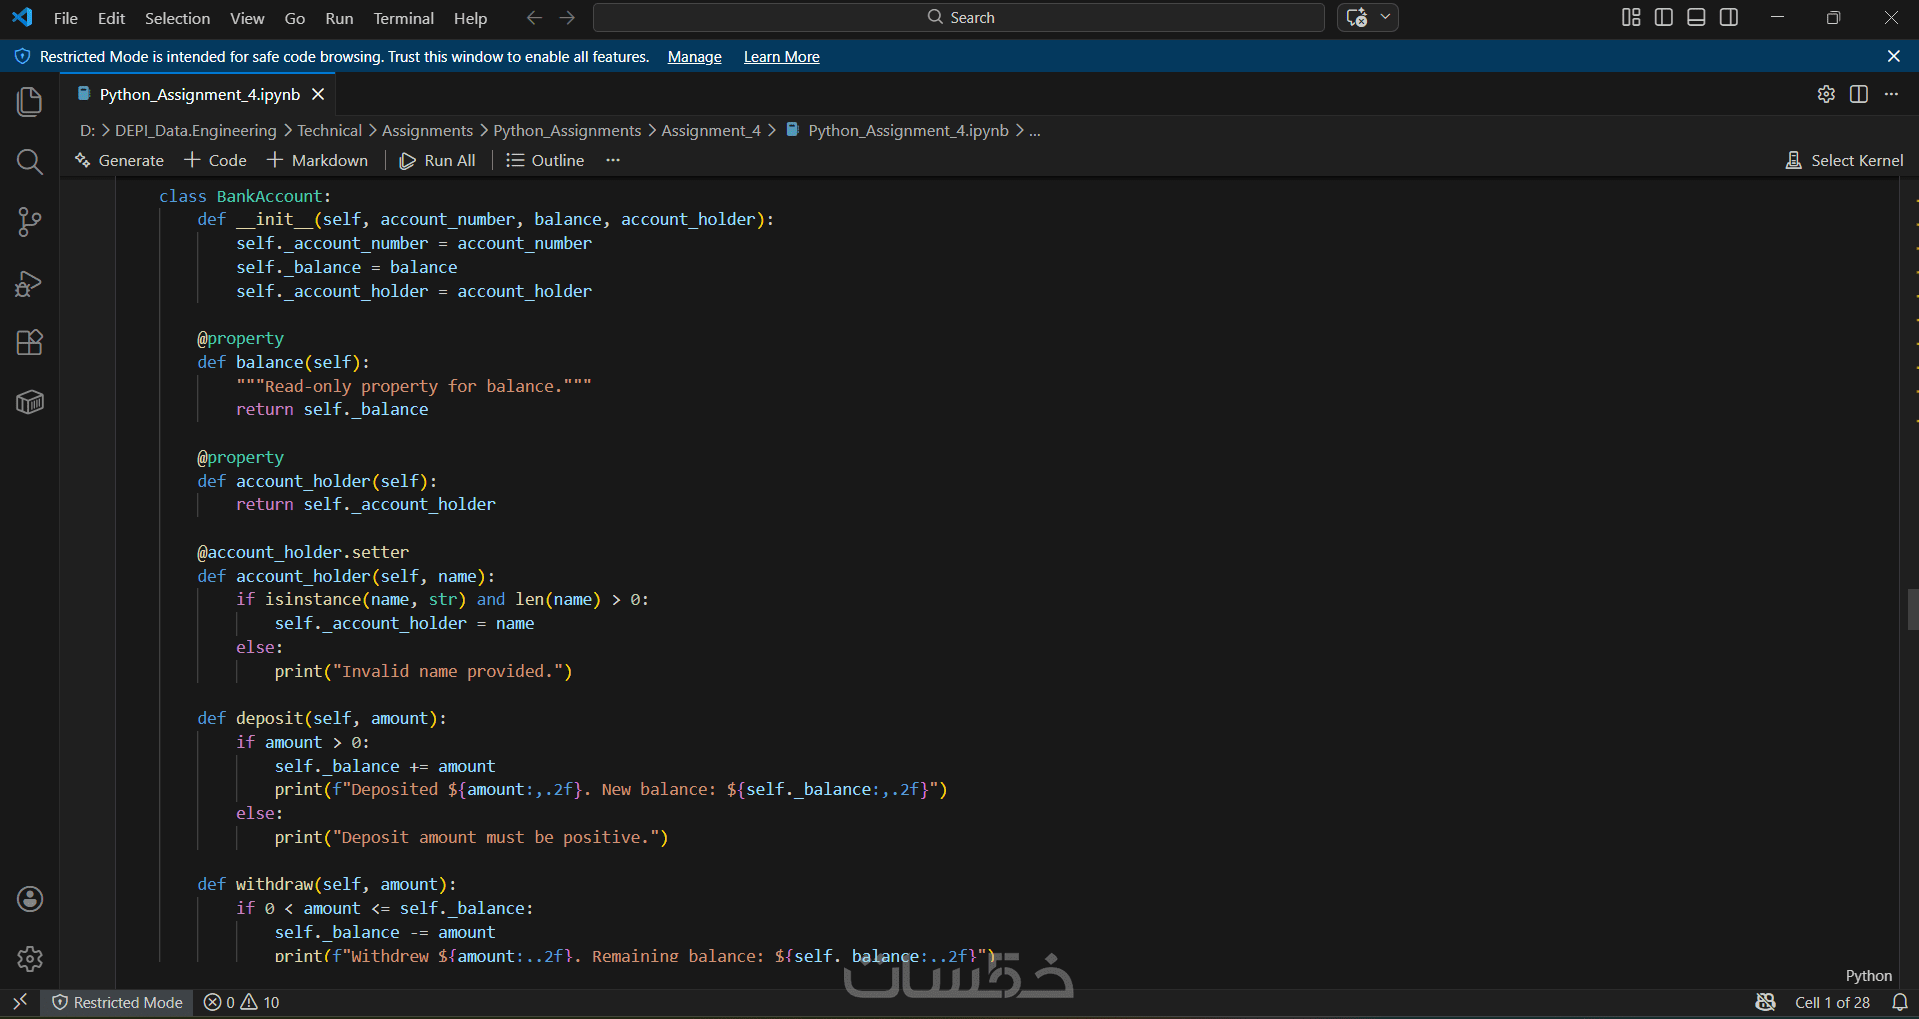Click the breadcrumb overflow ellipsis

click(x=1035, y=131)
